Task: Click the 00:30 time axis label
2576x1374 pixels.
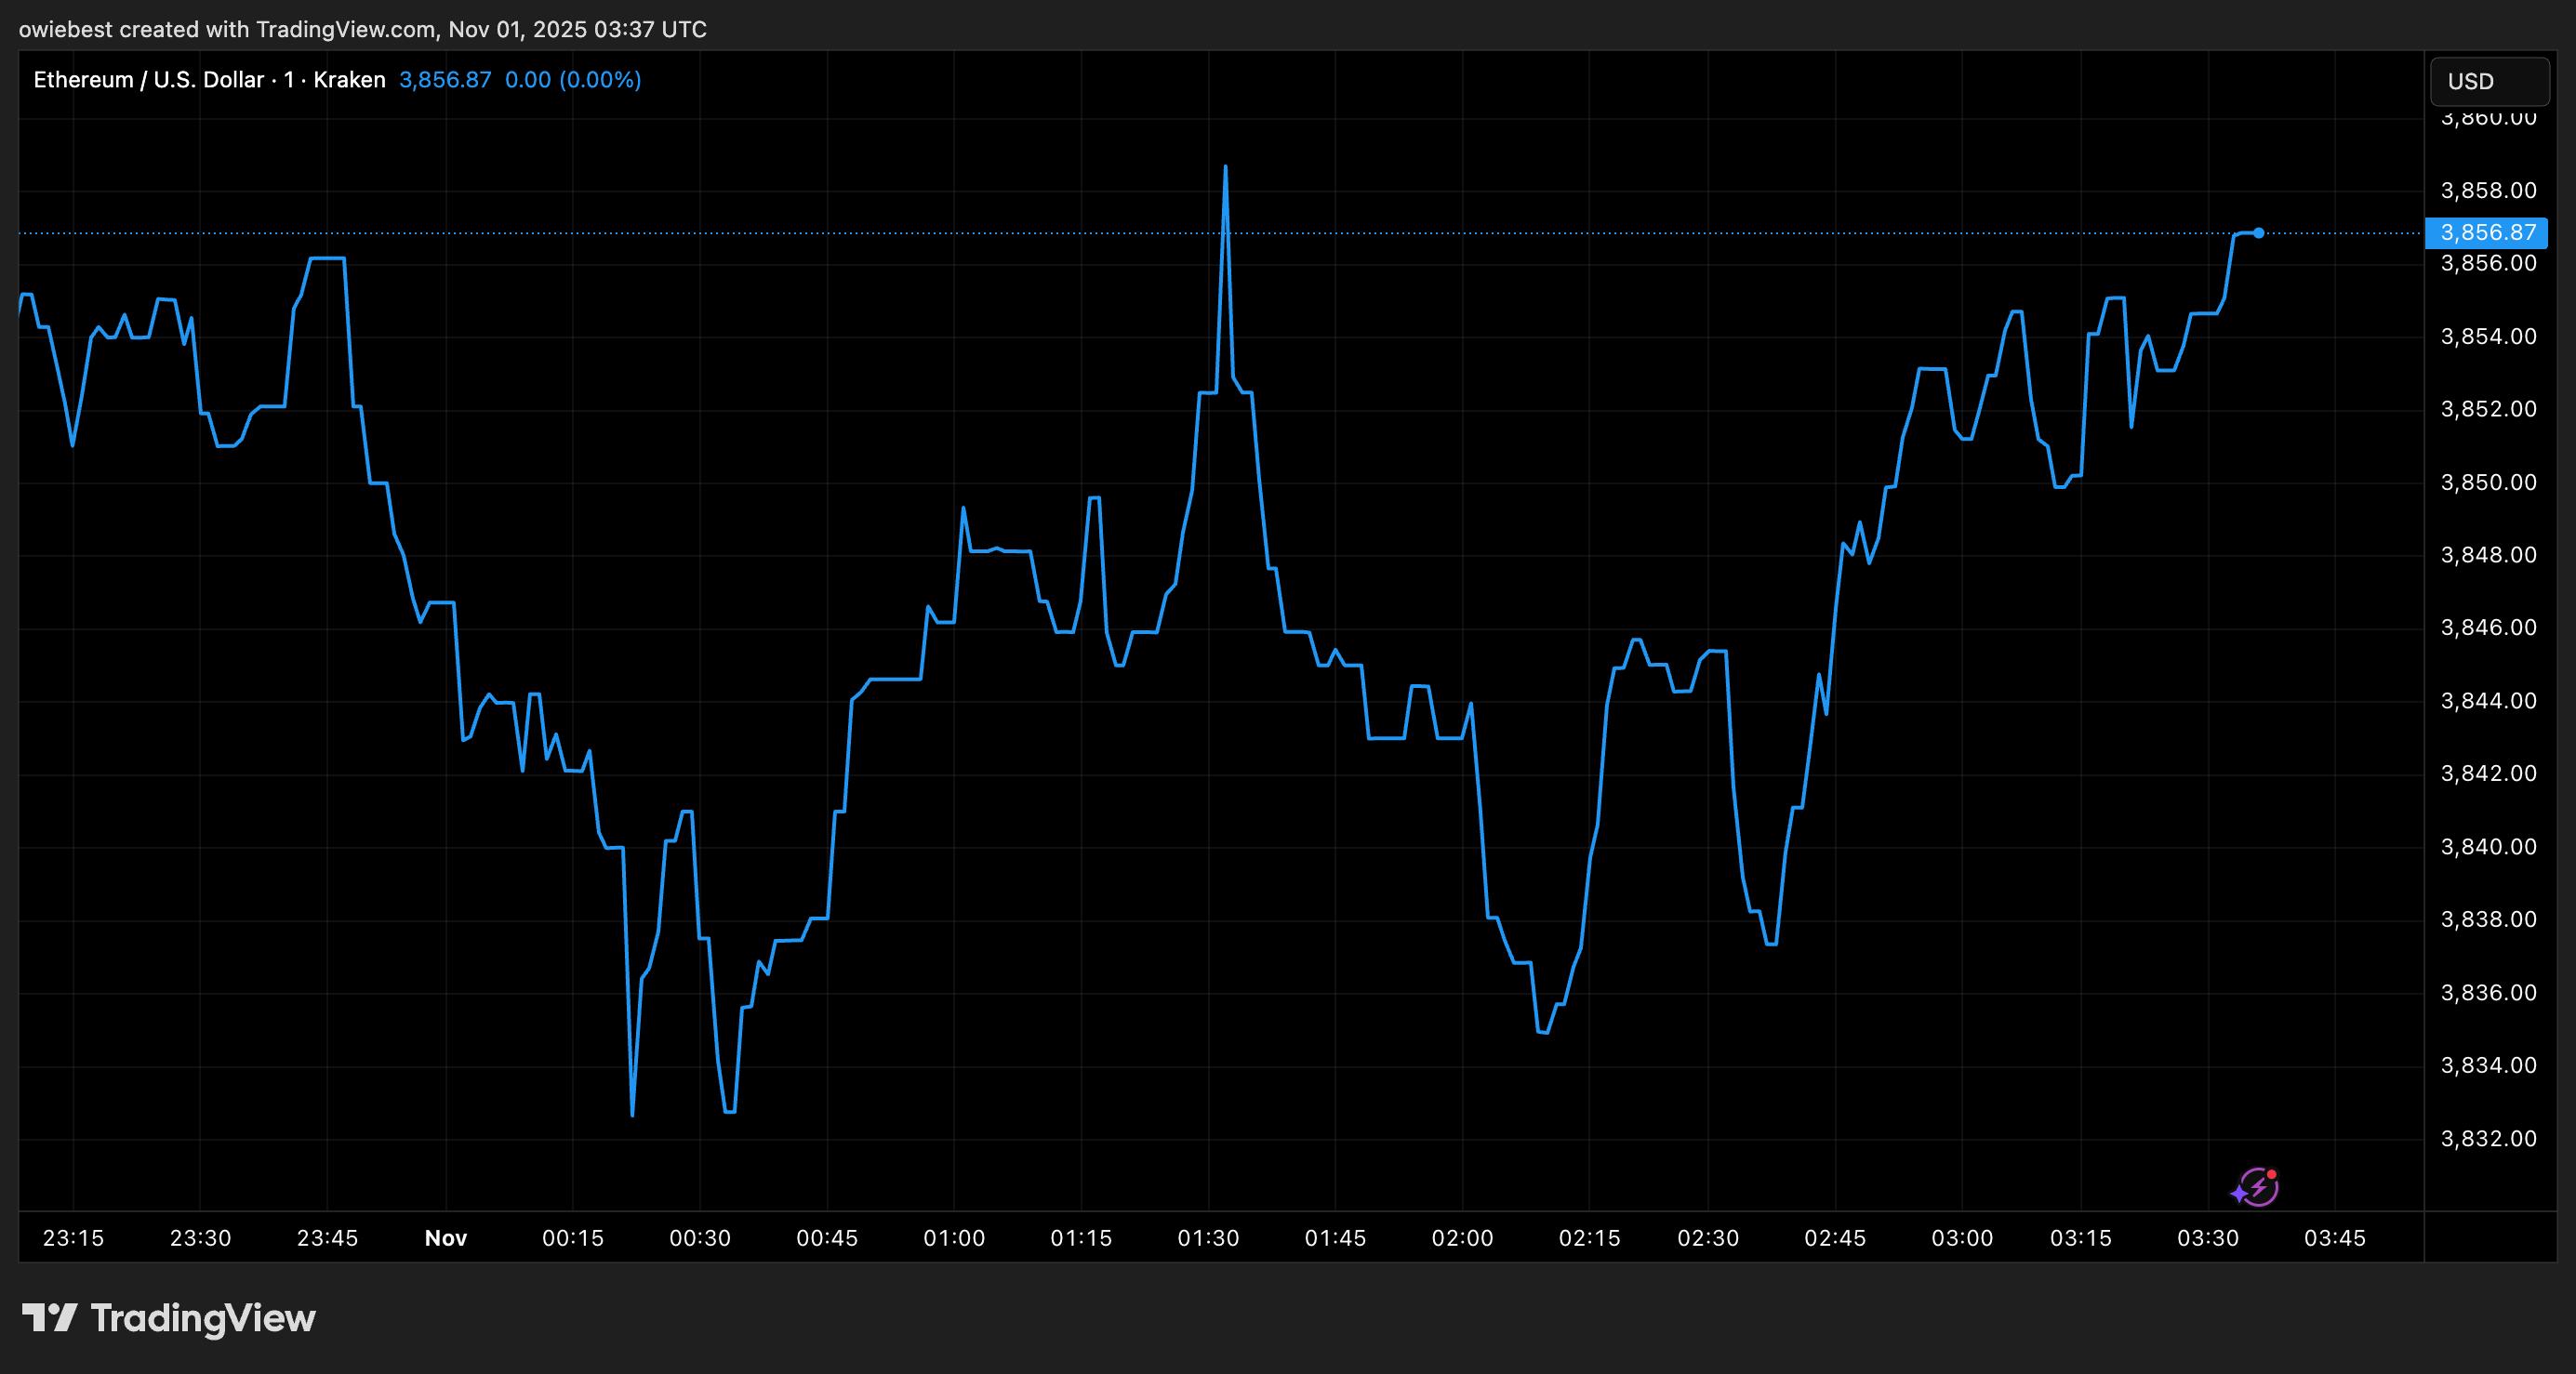Action: point(699,1238)
